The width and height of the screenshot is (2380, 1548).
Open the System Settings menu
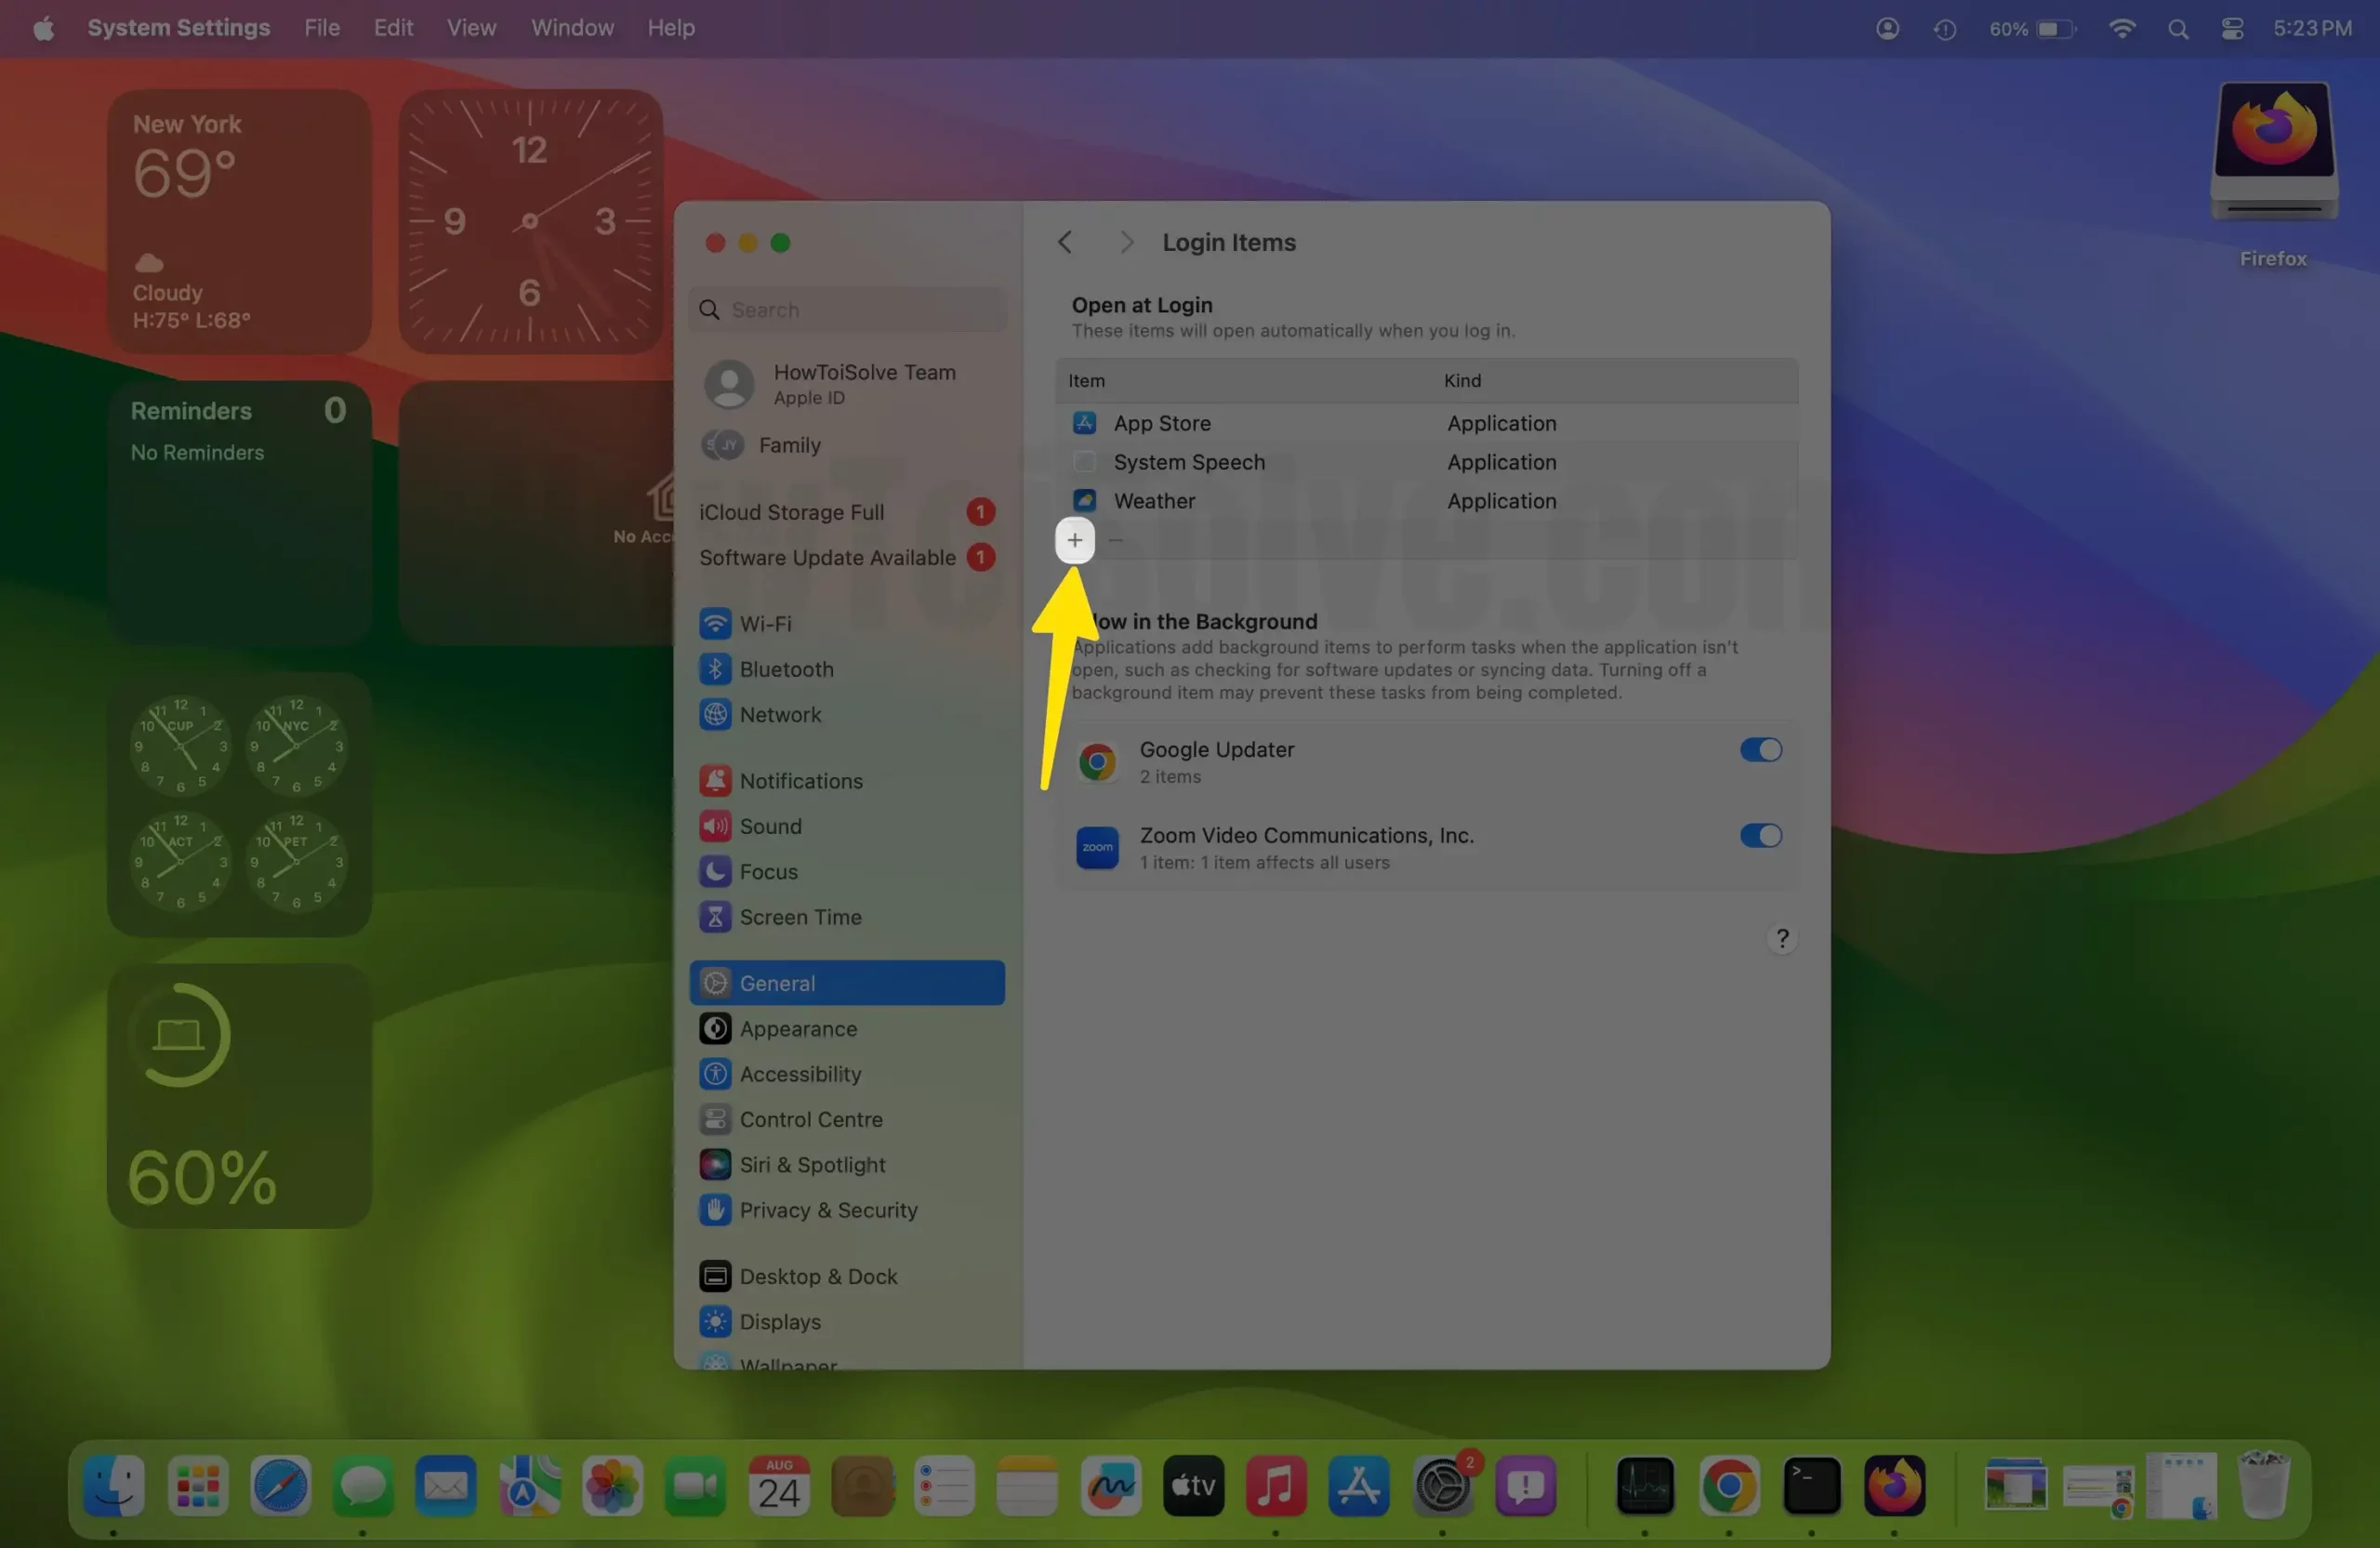[178, 28]
